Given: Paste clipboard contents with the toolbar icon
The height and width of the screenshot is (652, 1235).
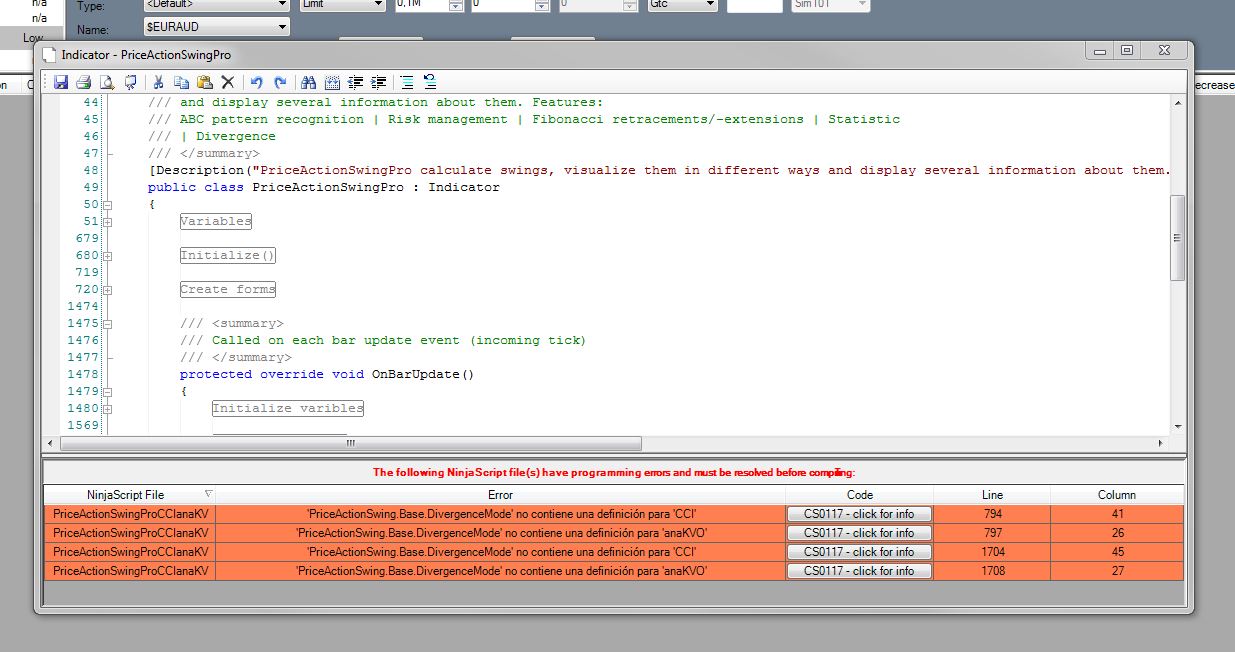Looking at the screenshot, I should (204, 82).
